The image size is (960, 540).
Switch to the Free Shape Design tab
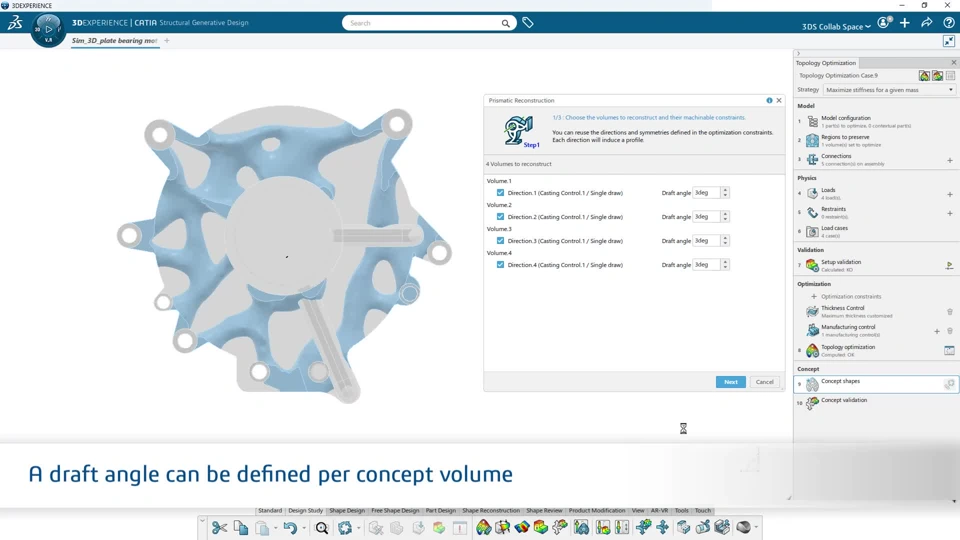[x=396, y=511]
